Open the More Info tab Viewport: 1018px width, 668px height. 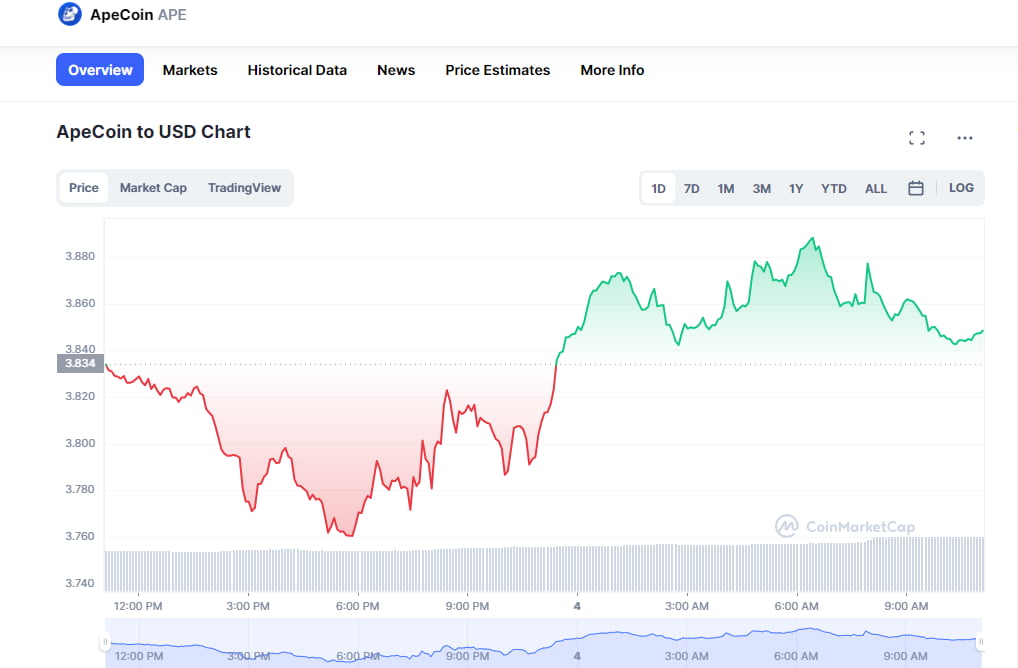pyautogui.click(x=612, y=70)
